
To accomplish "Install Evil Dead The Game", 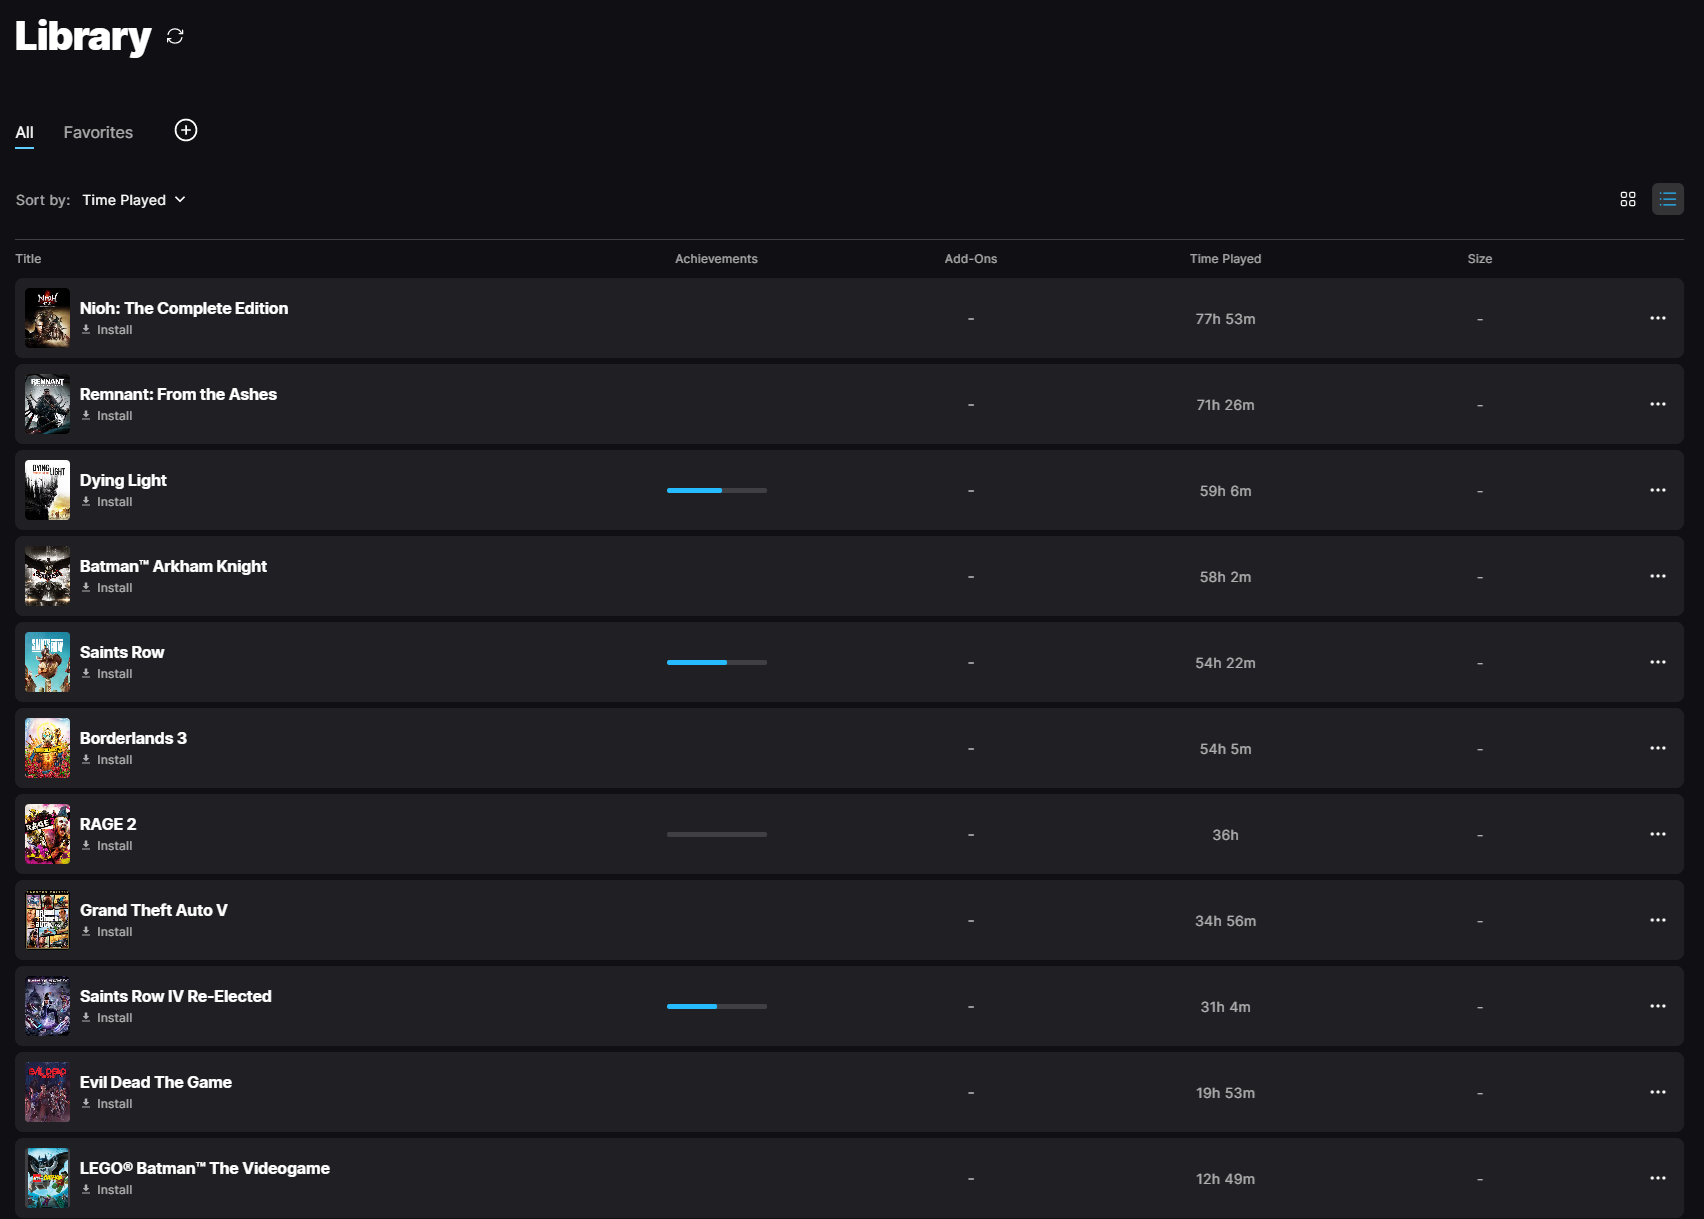I will (107, 1104).
